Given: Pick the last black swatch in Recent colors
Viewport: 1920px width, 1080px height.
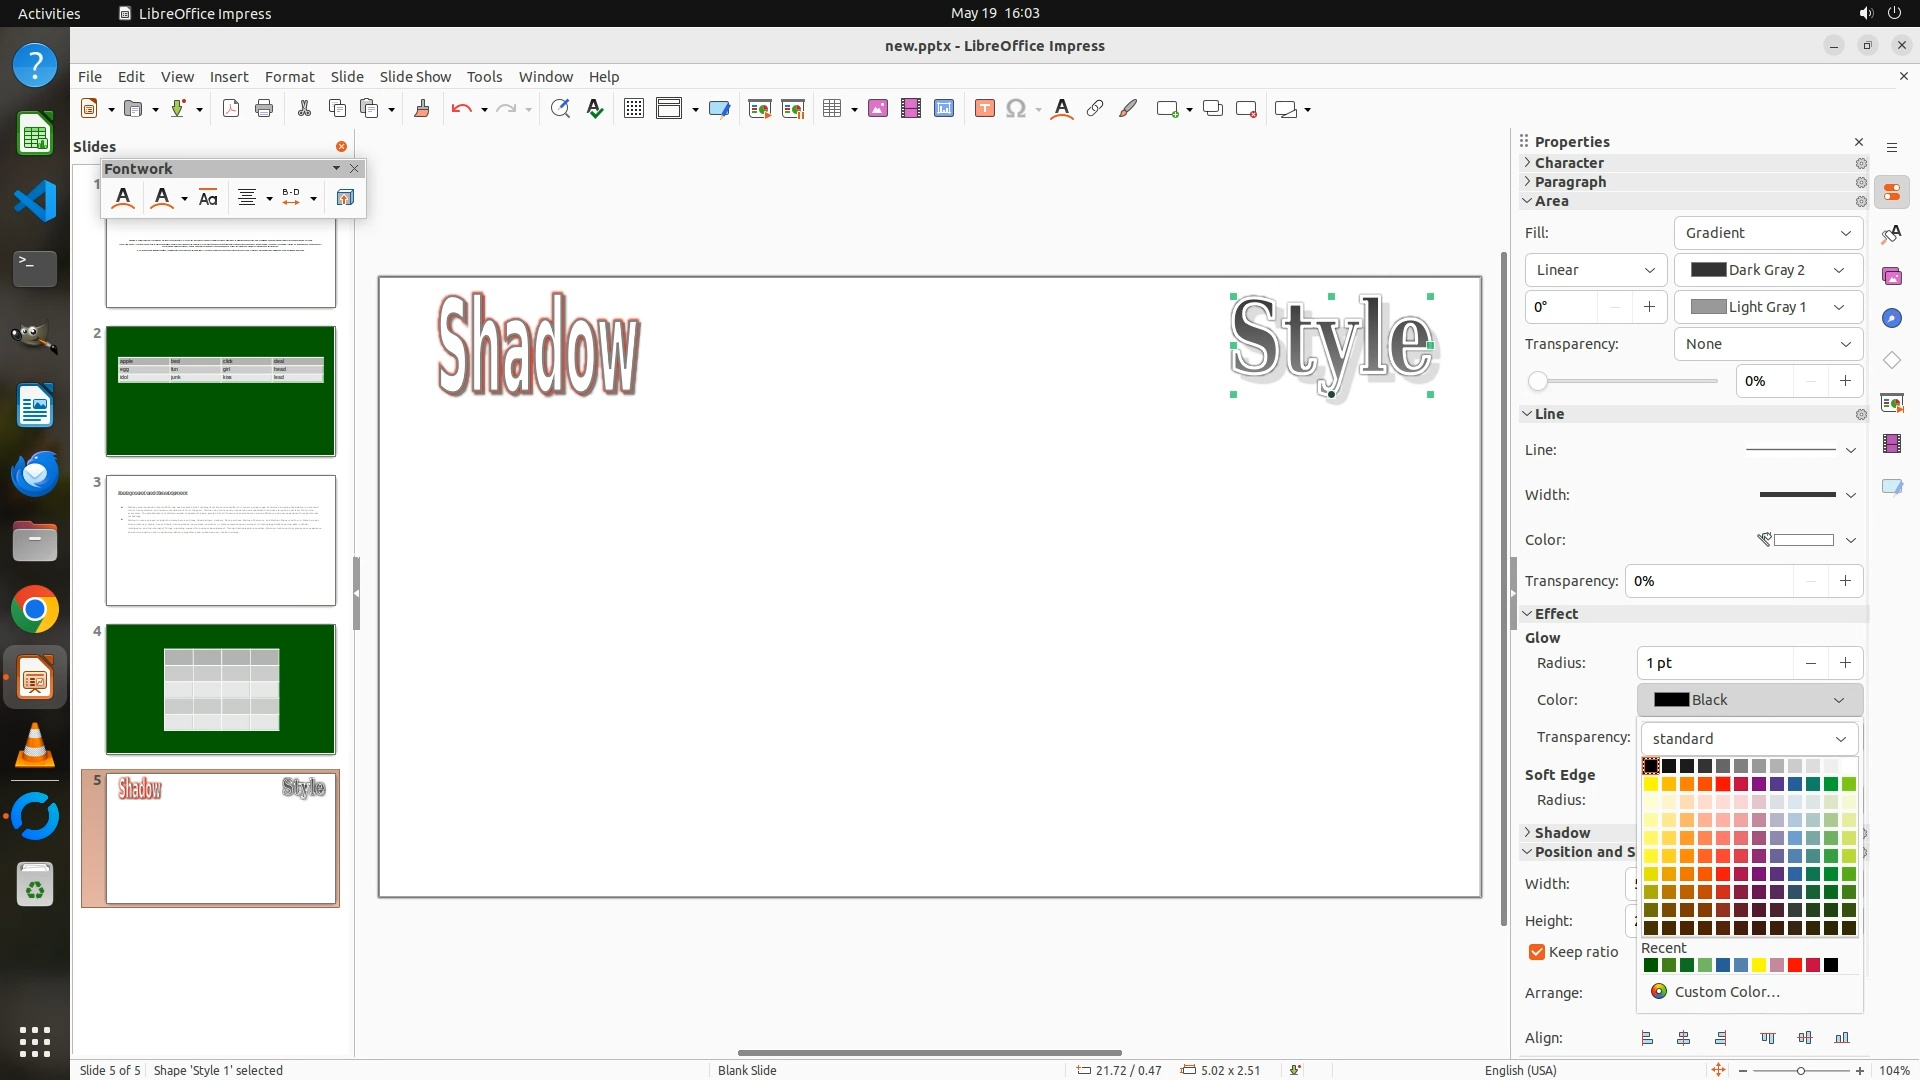Looking at the screenshot, I should coord(1831,966).
